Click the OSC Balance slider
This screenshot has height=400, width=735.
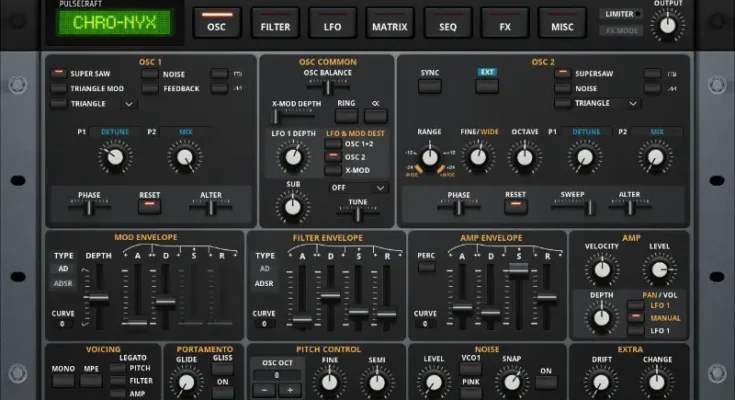(x=329, y=86)
